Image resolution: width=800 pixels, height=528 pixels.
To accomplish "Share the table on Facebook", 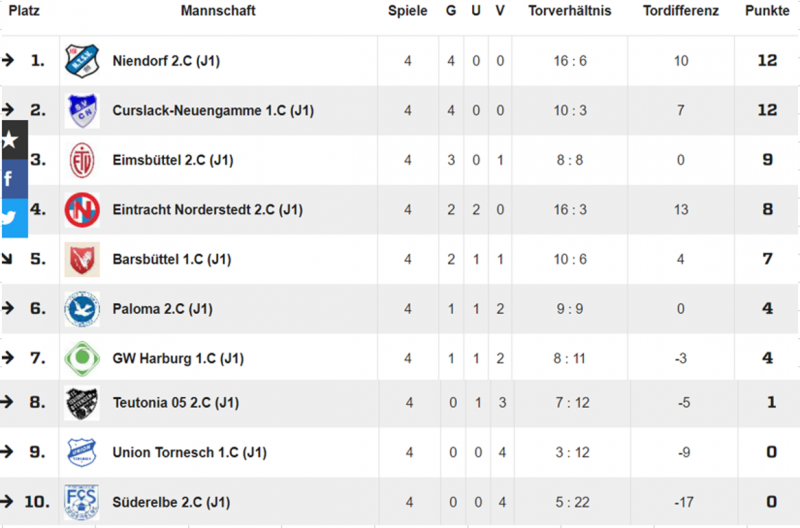I will coord(14,179).
